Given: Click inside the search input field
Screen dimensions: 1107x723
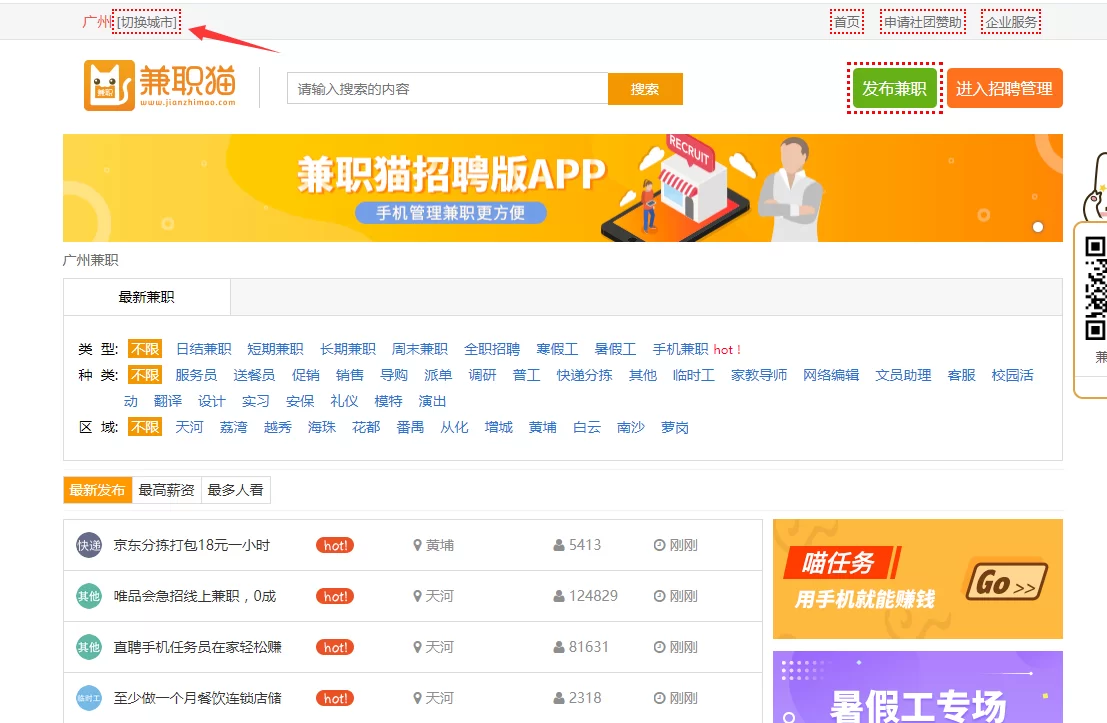Looking at the screenshot, I should [445, 88].
